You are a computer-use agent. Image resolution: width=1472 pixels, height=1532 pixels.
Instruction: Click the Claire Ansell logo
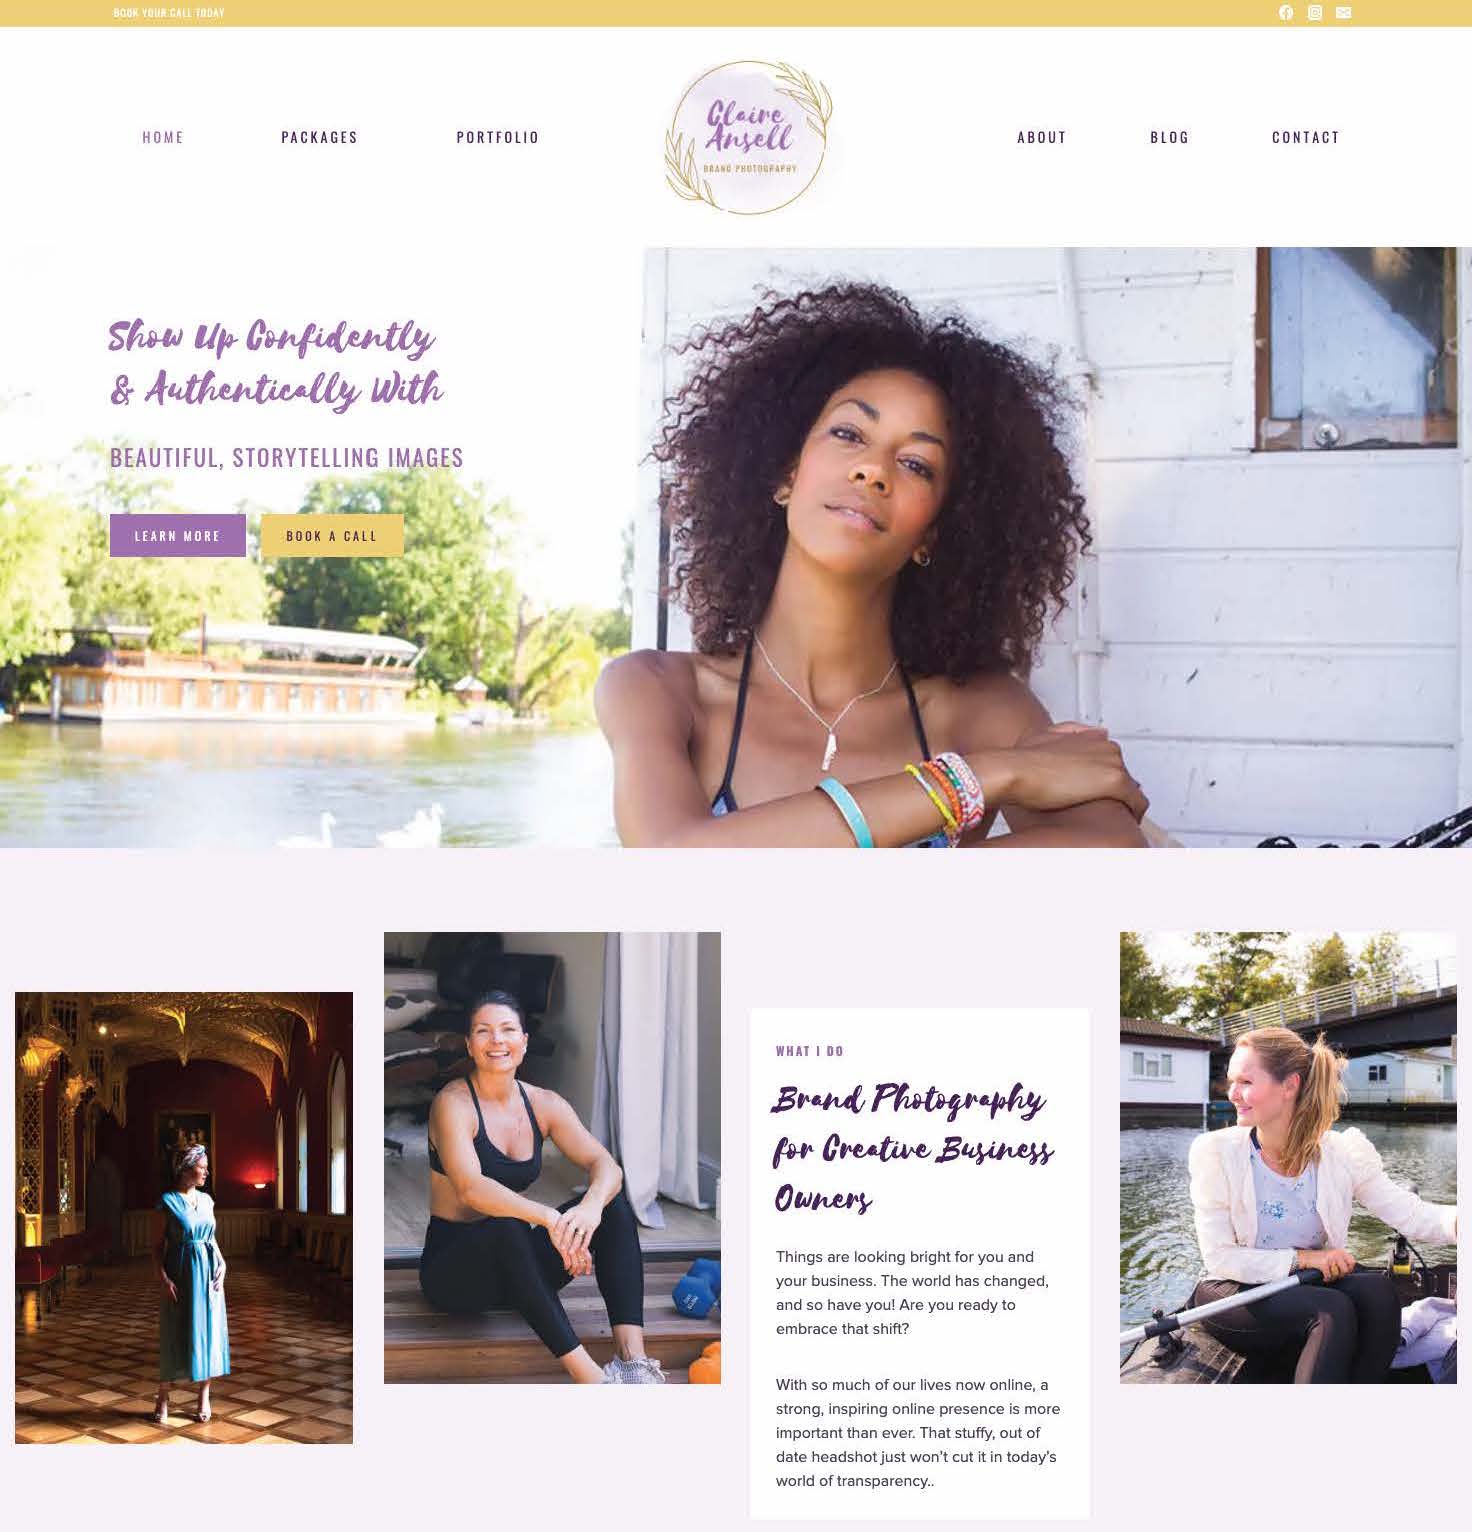[x=750, y=137]
